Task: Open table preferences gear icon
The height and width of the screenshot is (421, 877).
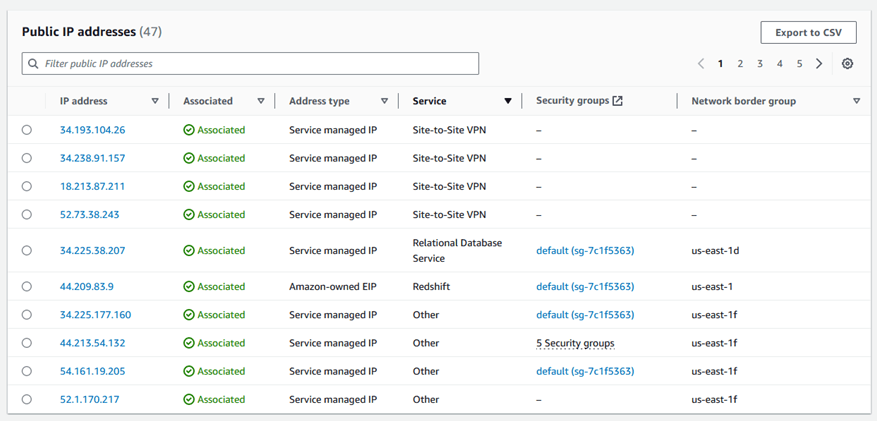Action: pyautogui.click(x=847, y=64)
